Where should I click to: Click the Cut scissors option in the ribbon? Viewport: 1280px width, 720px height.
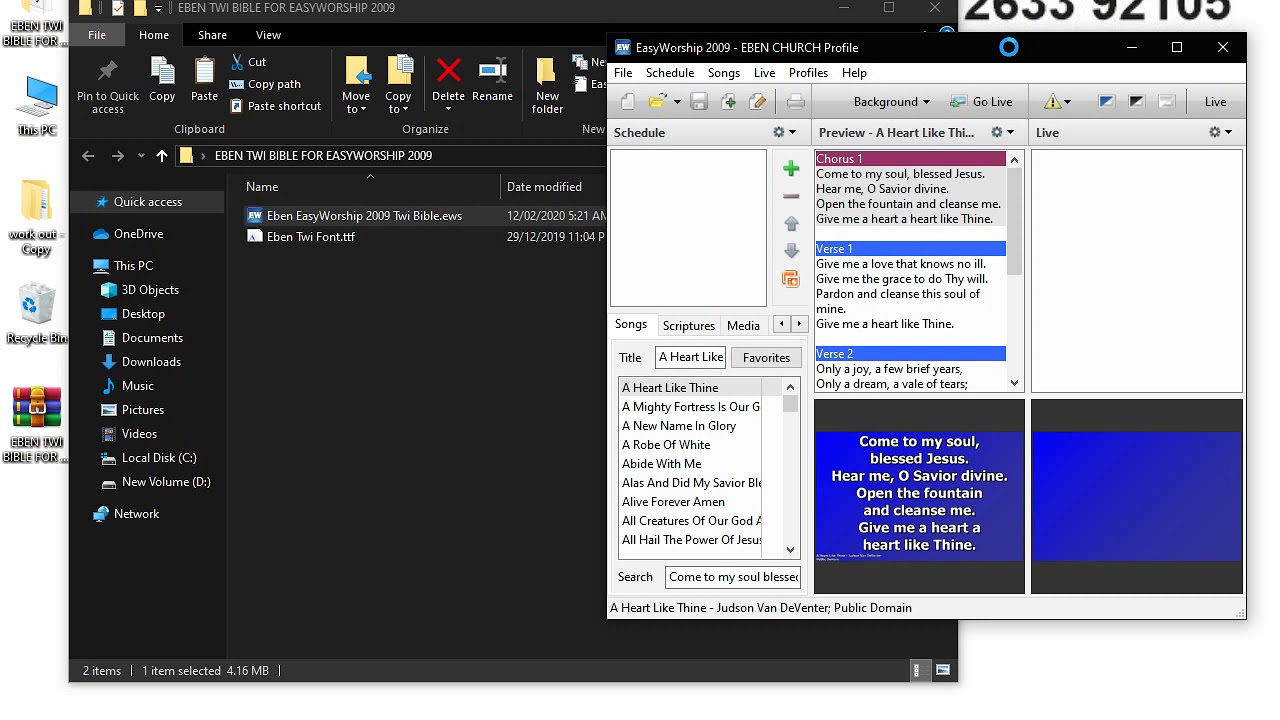pyautogui.click(x=248, y=62)
